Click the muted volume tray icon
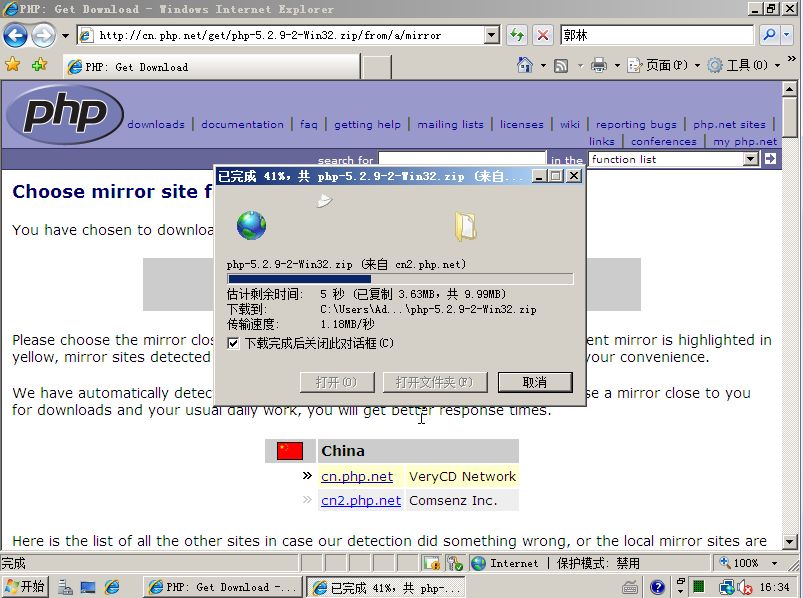This screenshot has height=598, width=803. (744, 587)
